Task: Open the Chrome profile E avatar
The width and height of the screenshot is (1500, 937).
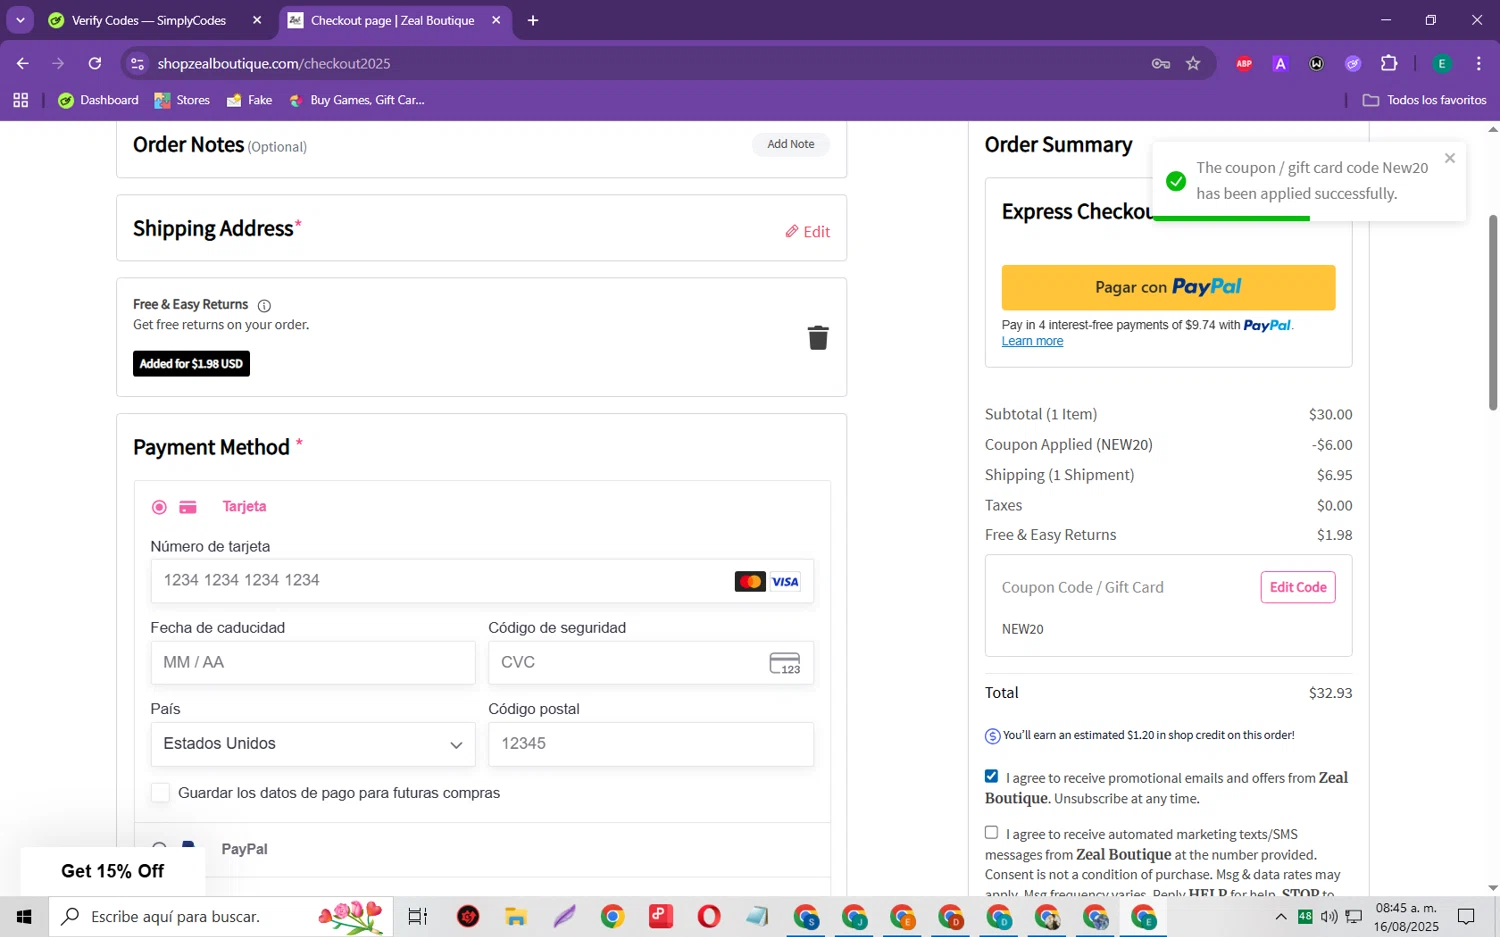Action: point(1442,63)
